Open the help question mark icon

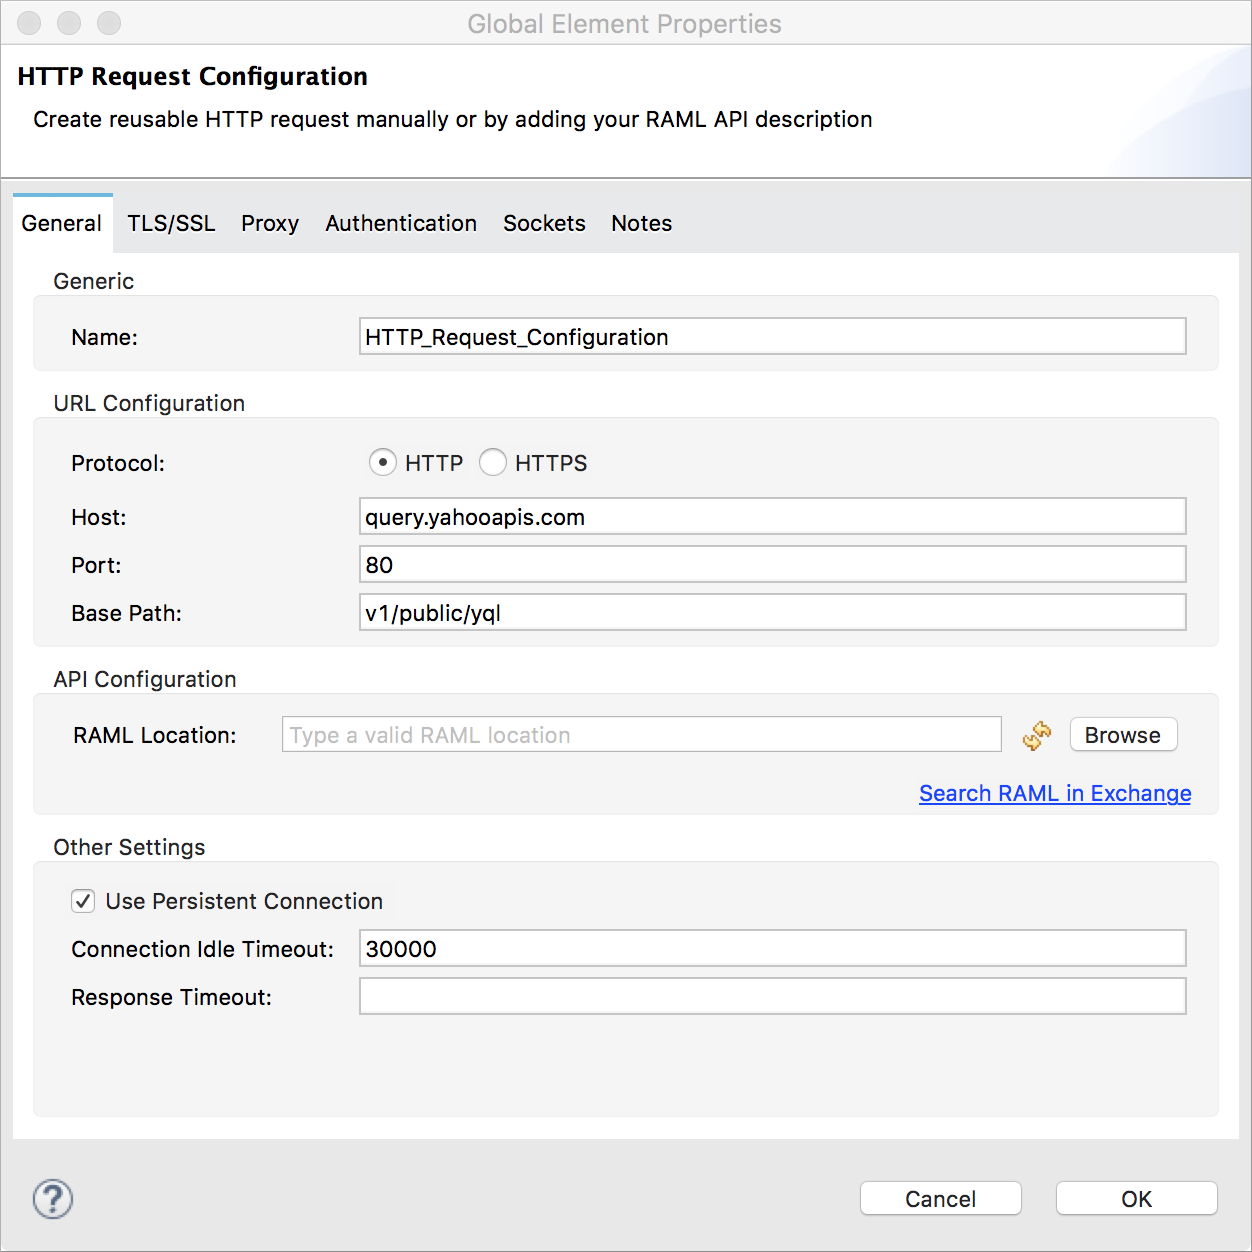pyautogui.click(x=52, y=1200)
